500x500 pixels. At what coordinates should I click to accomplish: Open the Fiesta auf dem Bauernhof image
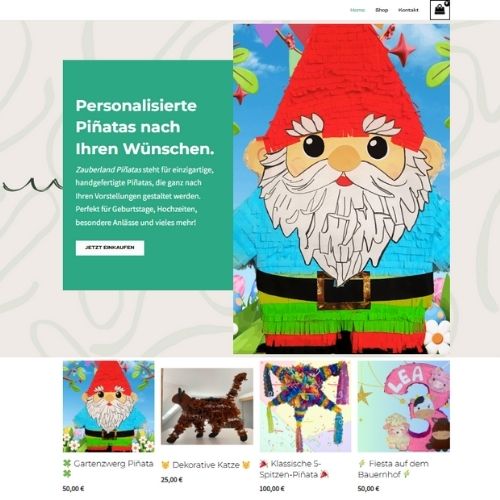(x=404, y=406)
